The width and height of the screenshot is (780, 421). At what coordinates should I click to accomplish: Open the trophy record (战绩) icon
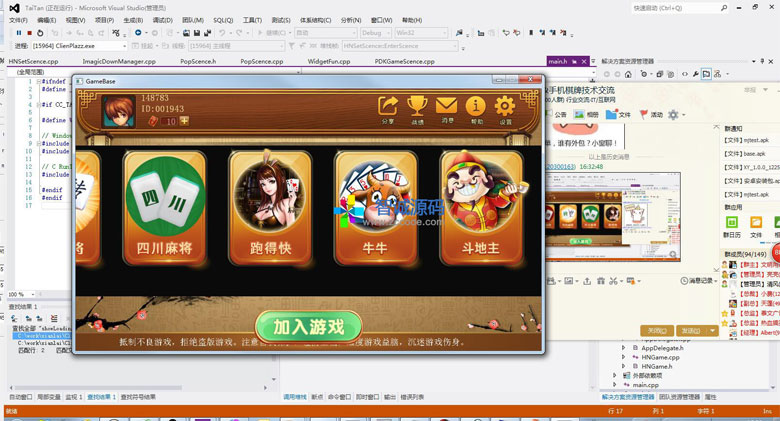point(417,106)
